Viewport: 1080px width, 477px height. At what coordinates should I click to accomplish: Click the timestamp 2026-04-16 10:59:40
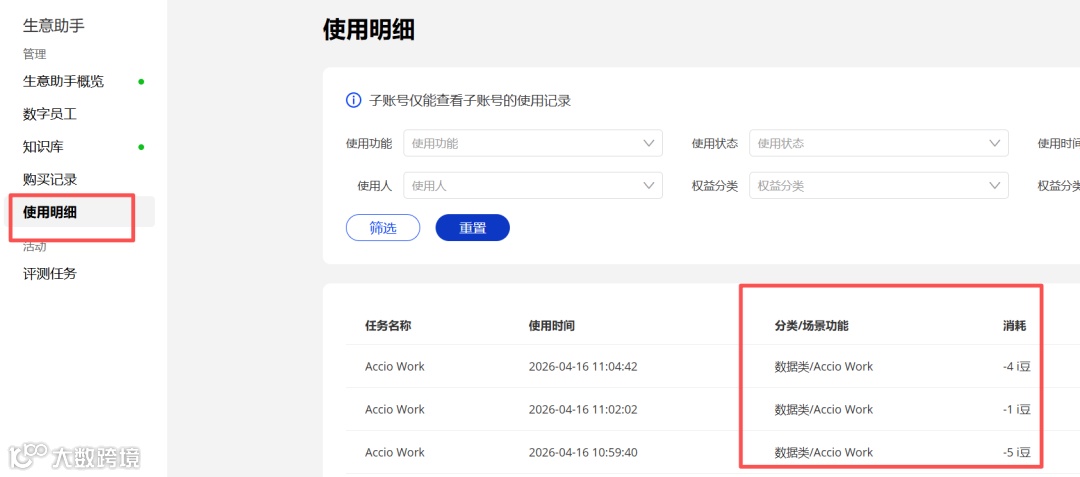[583, 452]
